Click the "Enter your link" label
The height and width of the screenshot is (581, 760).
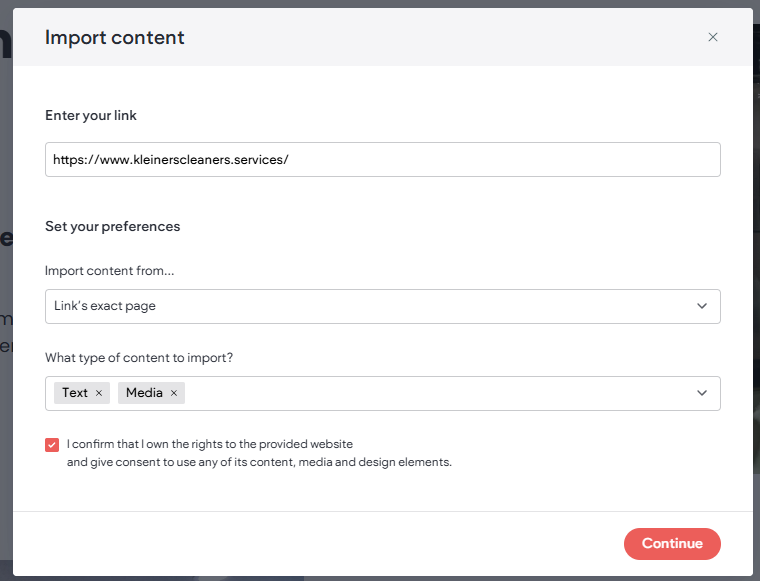pyautogui.click(x=91, y=115)
